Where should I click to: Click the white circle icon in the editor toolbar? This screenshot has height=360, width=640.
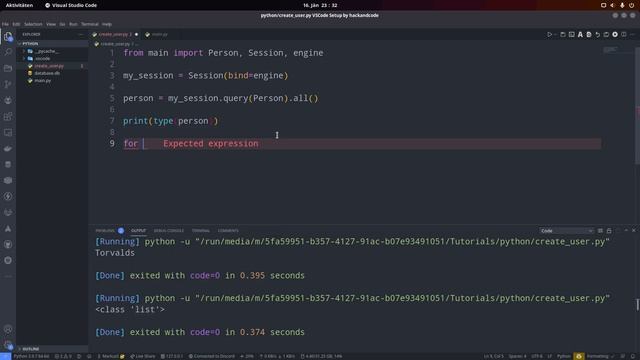pyautogui.click(x=615, y=35)
